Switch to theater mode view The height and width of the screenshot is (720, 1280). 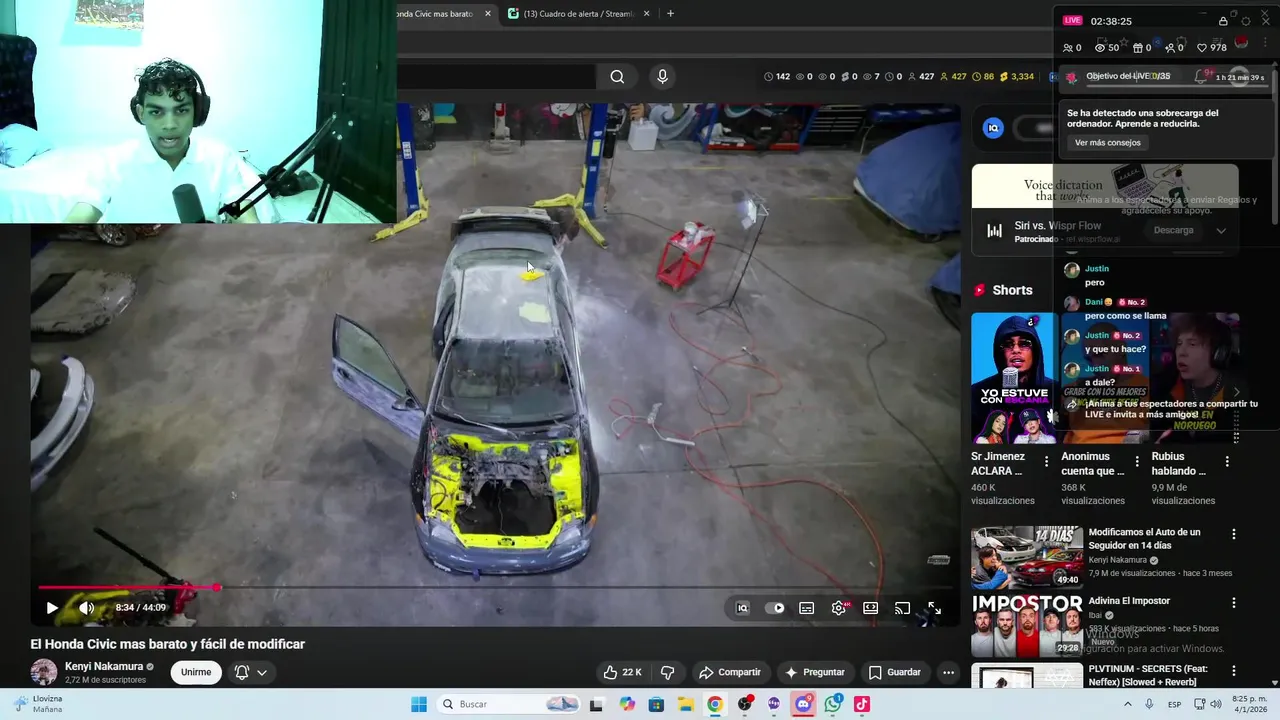click(x=871, y=608)
